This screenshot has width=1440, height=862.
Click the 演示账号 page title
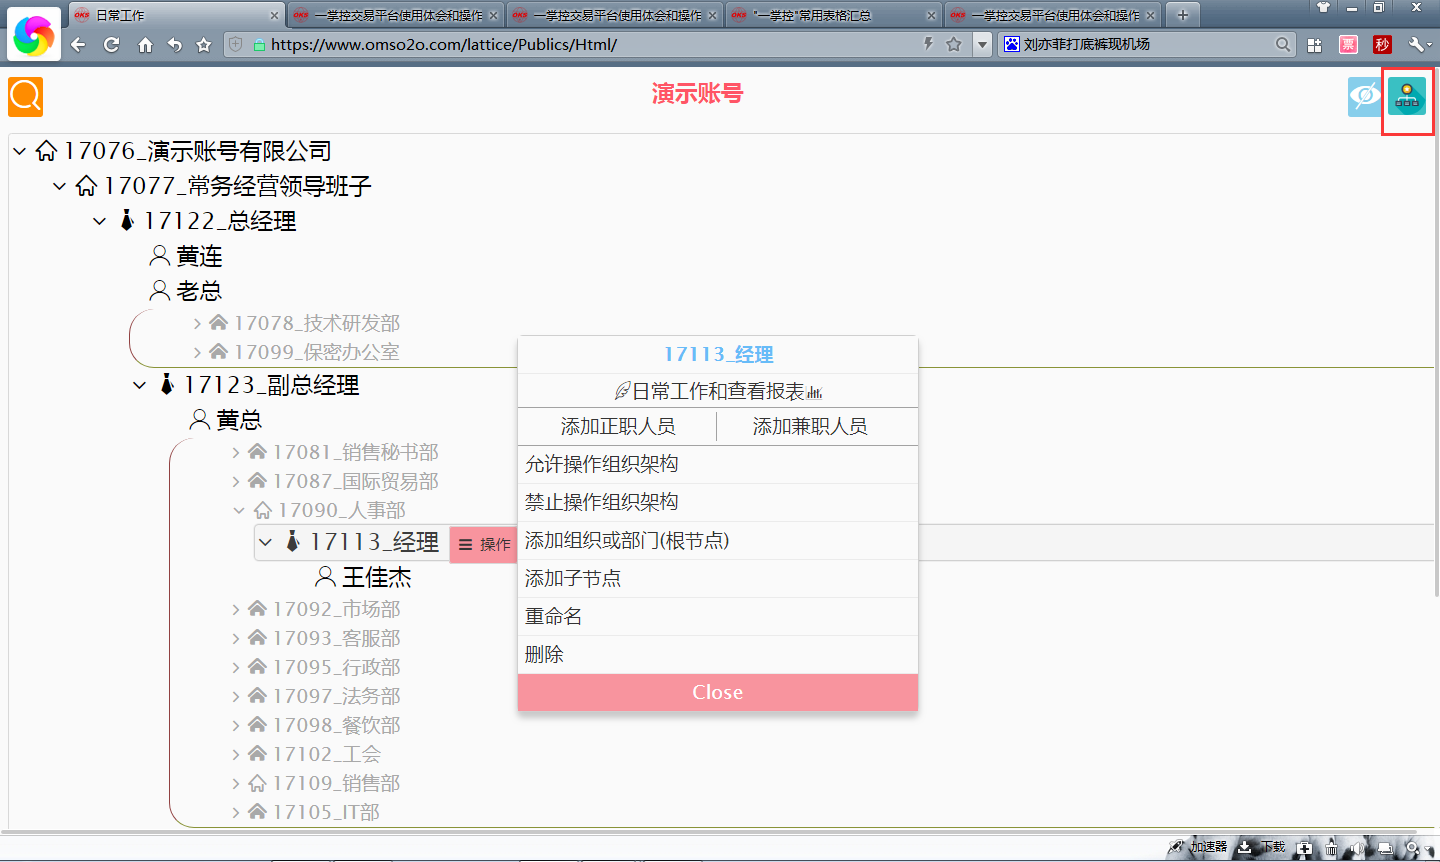(x=697, y=94)
